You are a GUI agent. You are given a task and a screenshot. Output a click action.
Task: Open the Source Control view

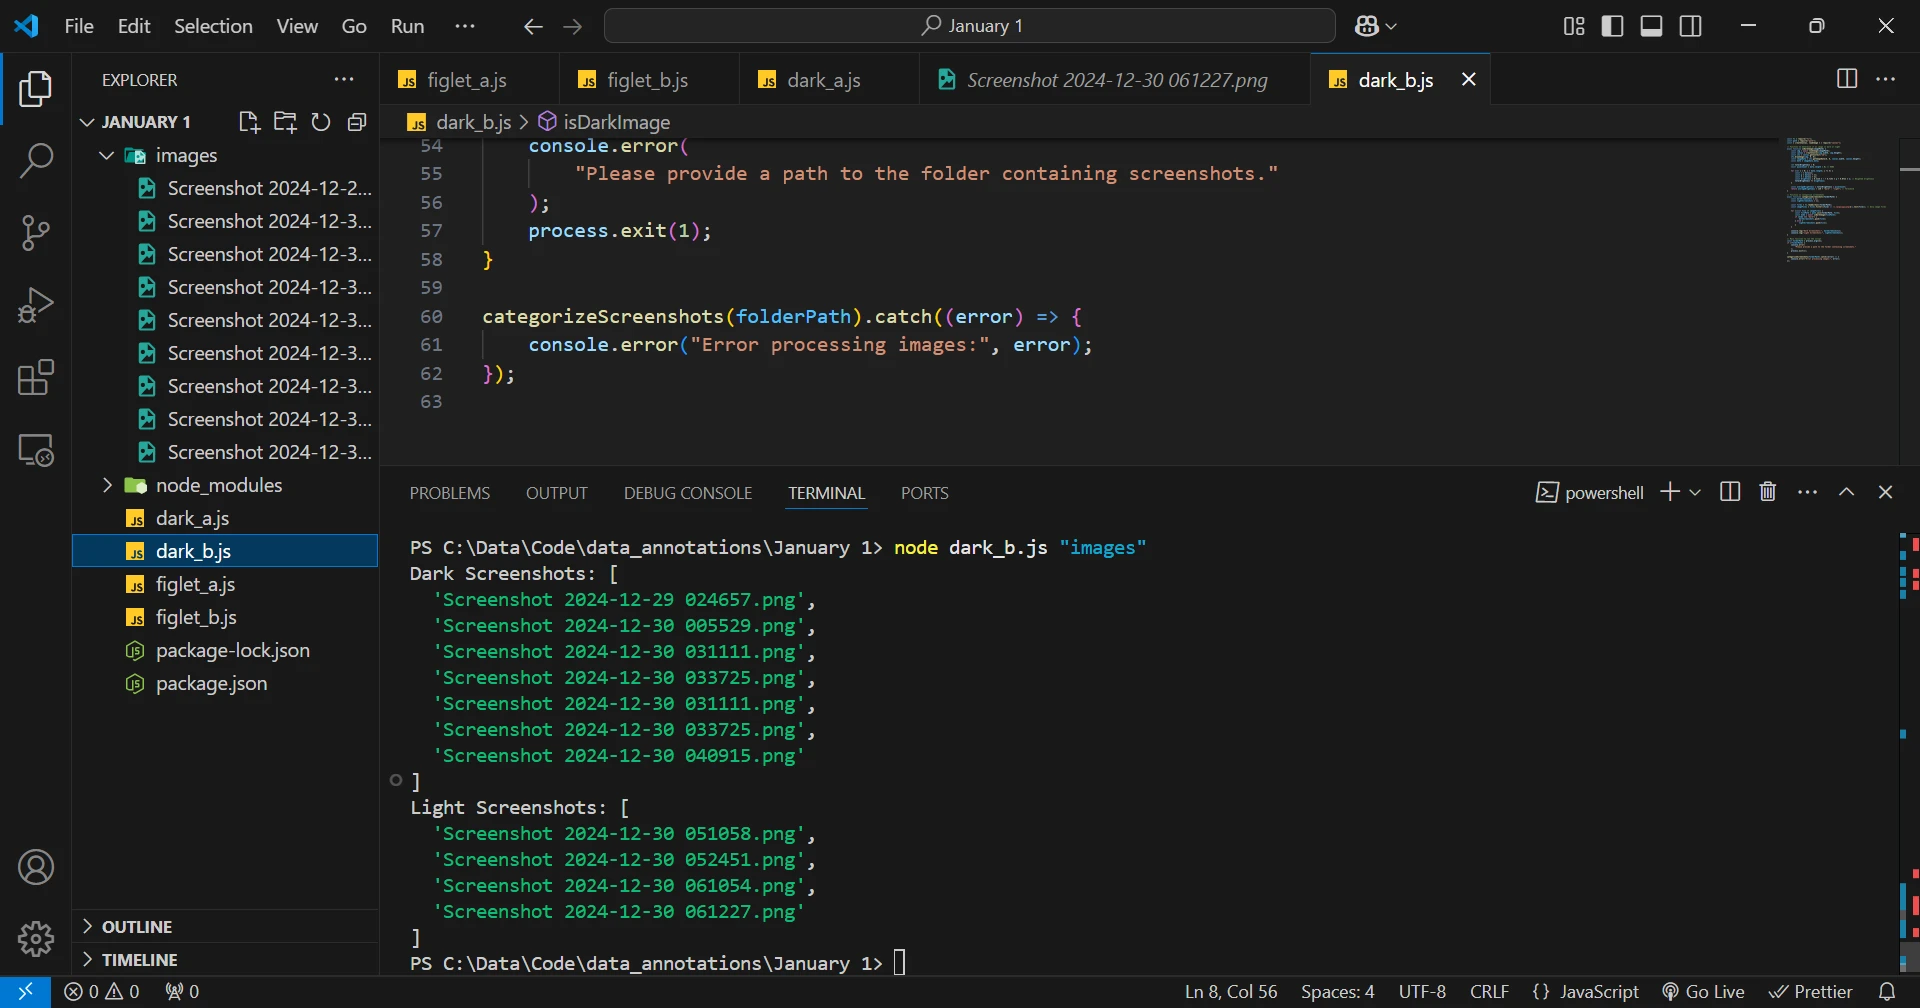[x=36, y=233]
